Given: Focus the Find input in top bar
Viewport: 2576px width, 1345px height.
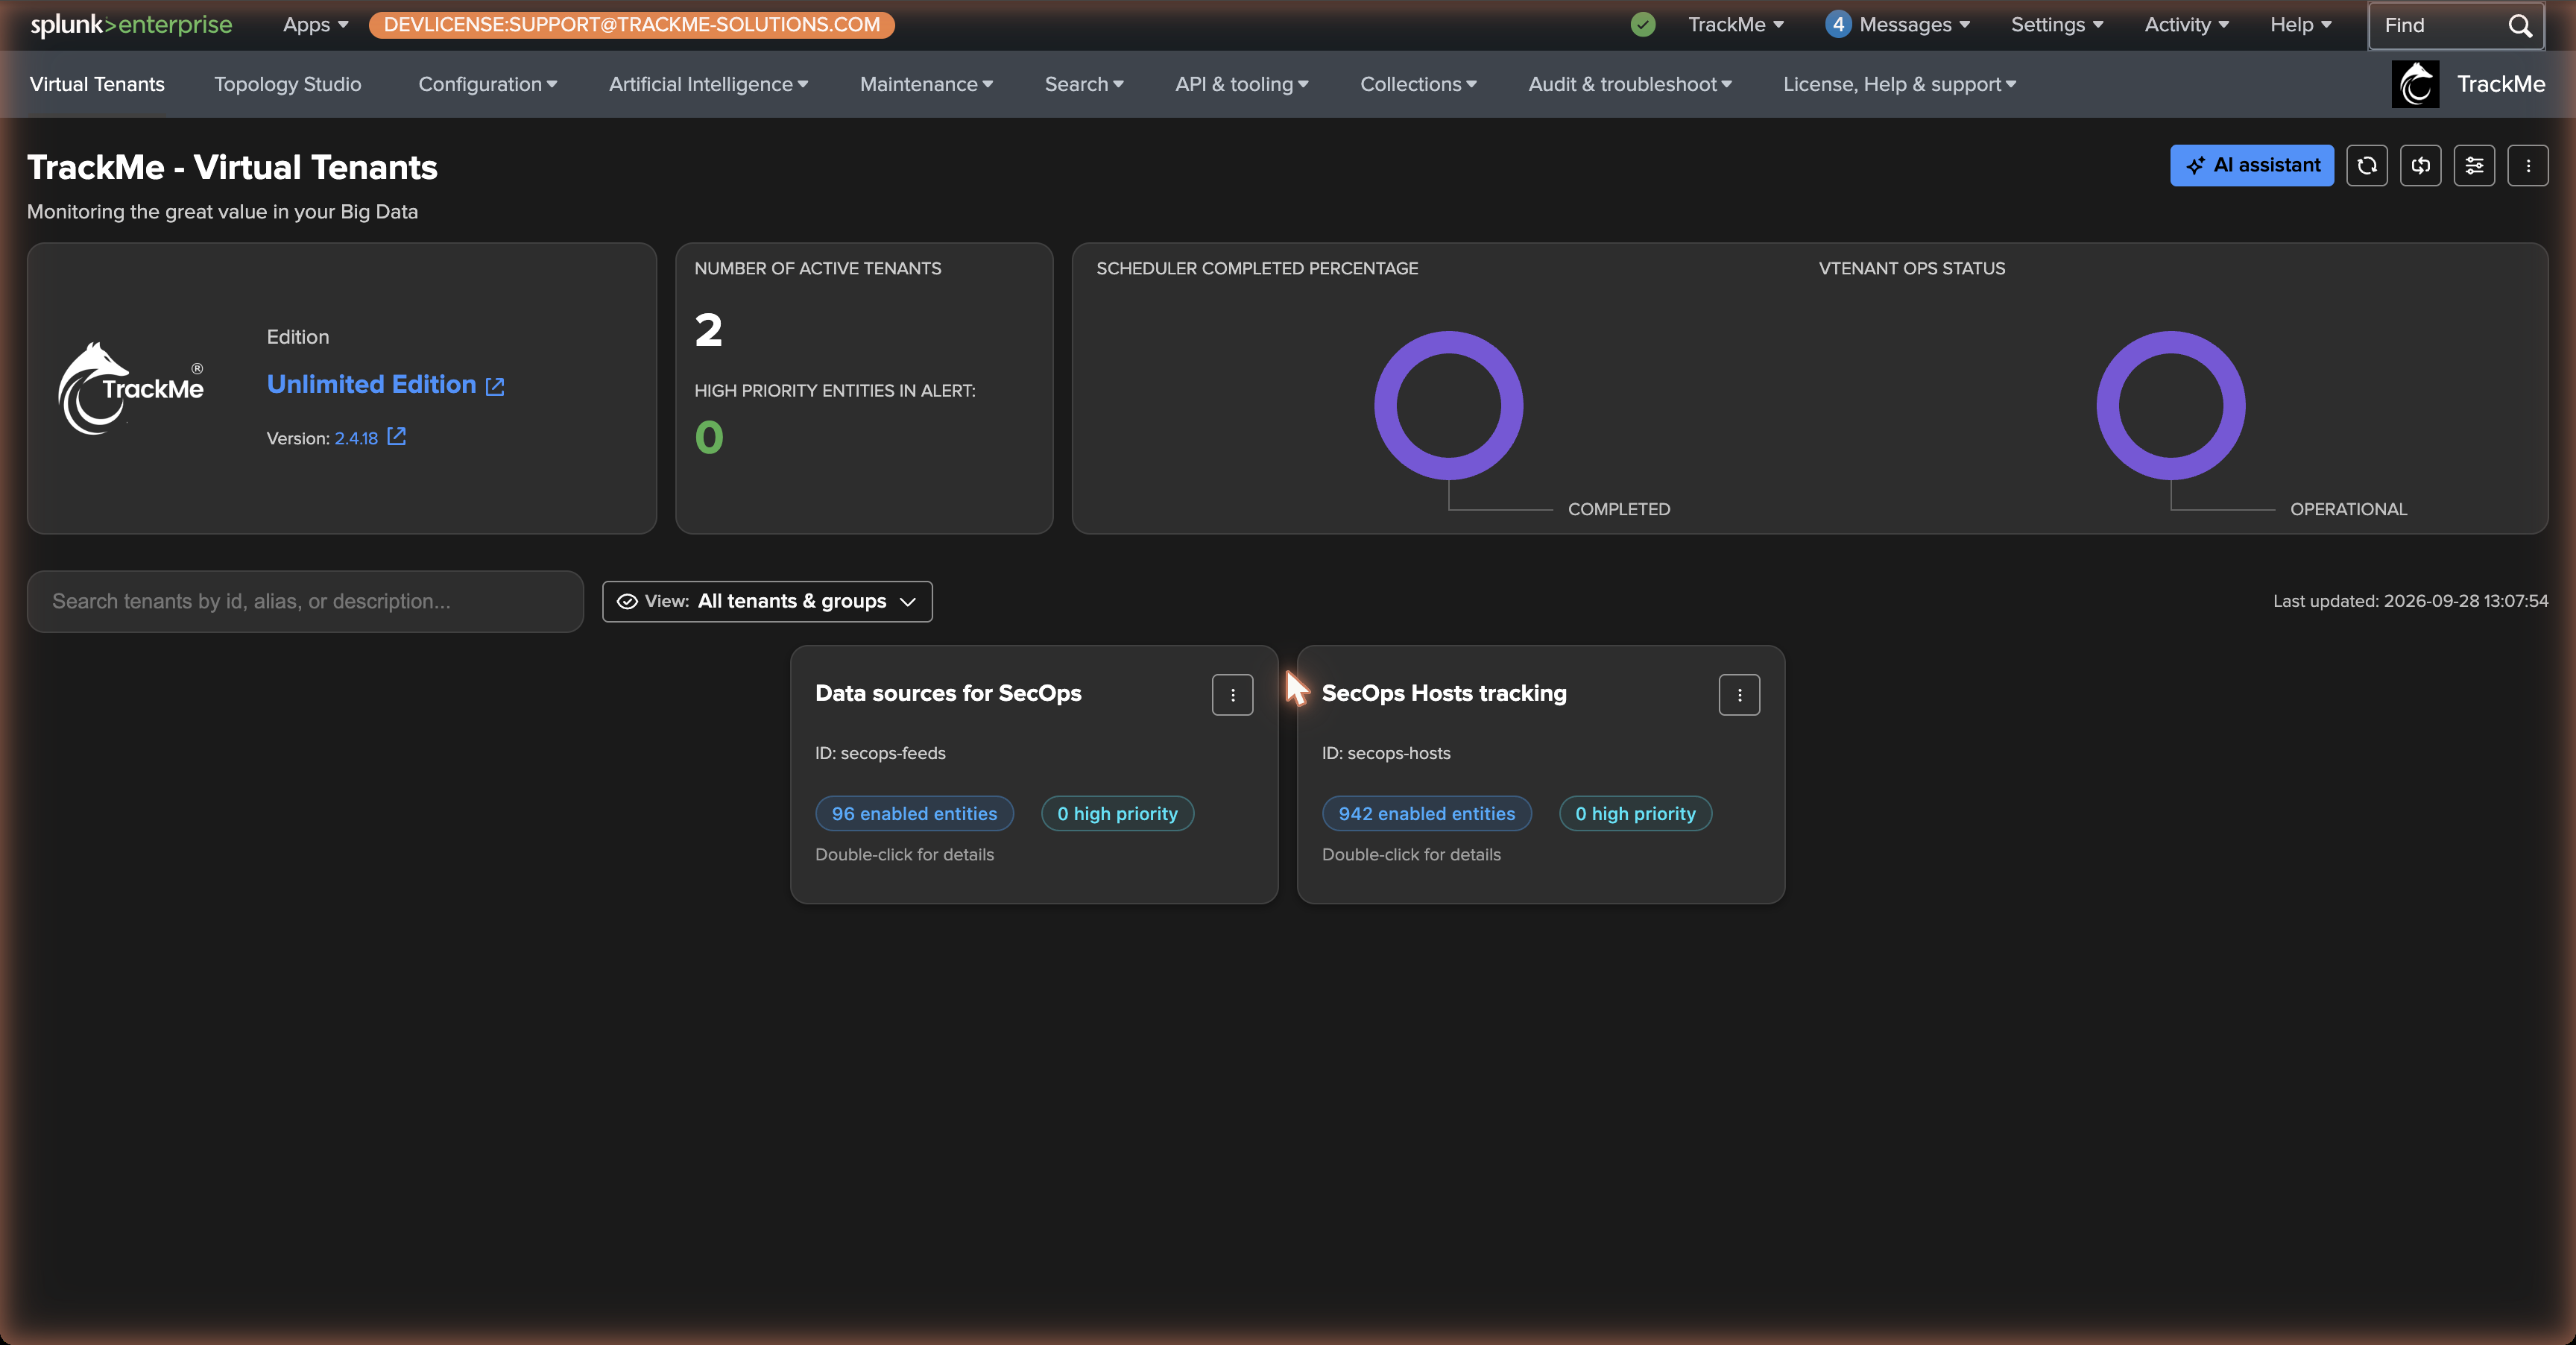Looking at the screenshot, I should 2436,26.
